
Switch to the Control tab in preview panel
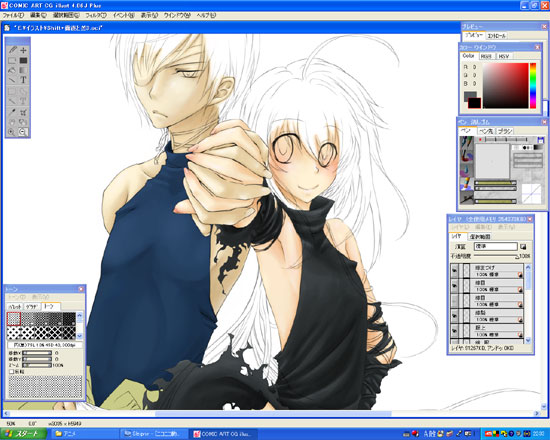click(x=496, y=36)
